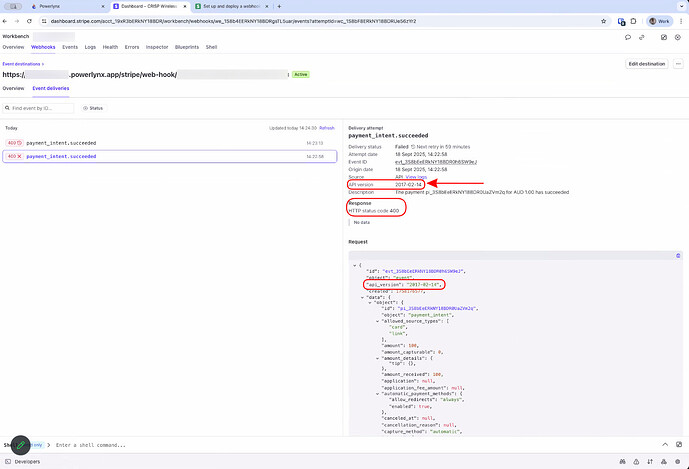This screenshot has height=469, width=689.
Task: Click the browser back arrow
Action: click(x=8, y=20)
